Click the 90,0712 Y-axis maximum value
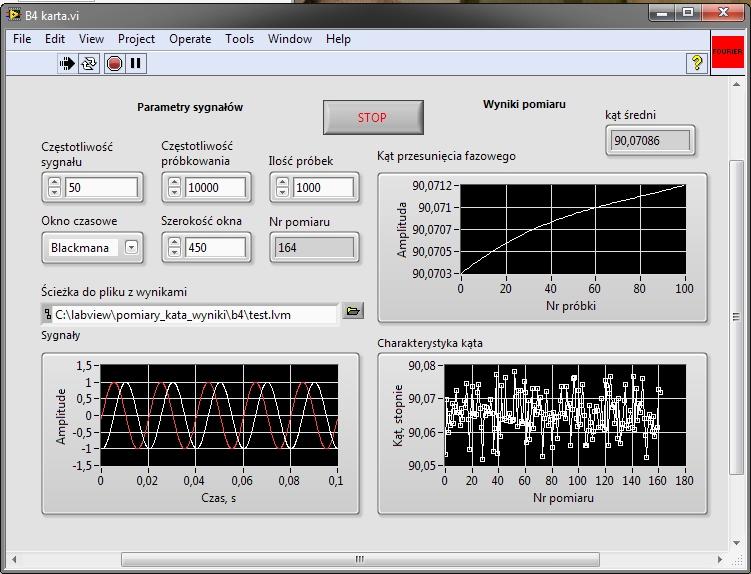The width and height of the screenshot is (751, 574). tap(432, 186)
